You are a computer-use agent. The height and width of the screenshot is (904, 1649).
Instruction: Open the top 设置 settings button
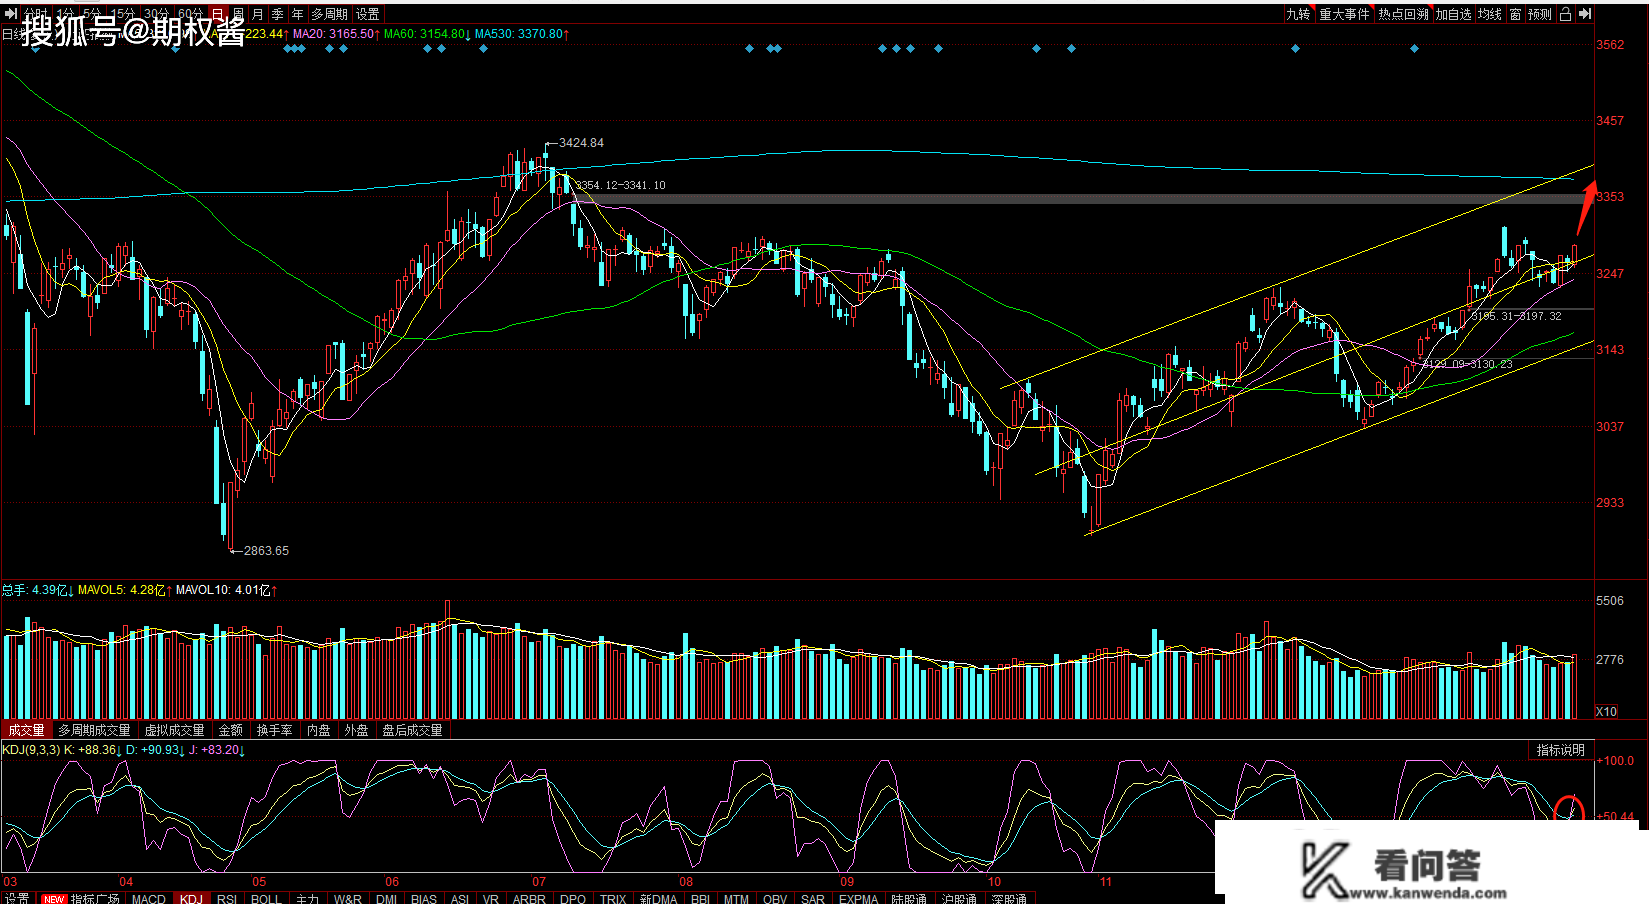point(368,14)
